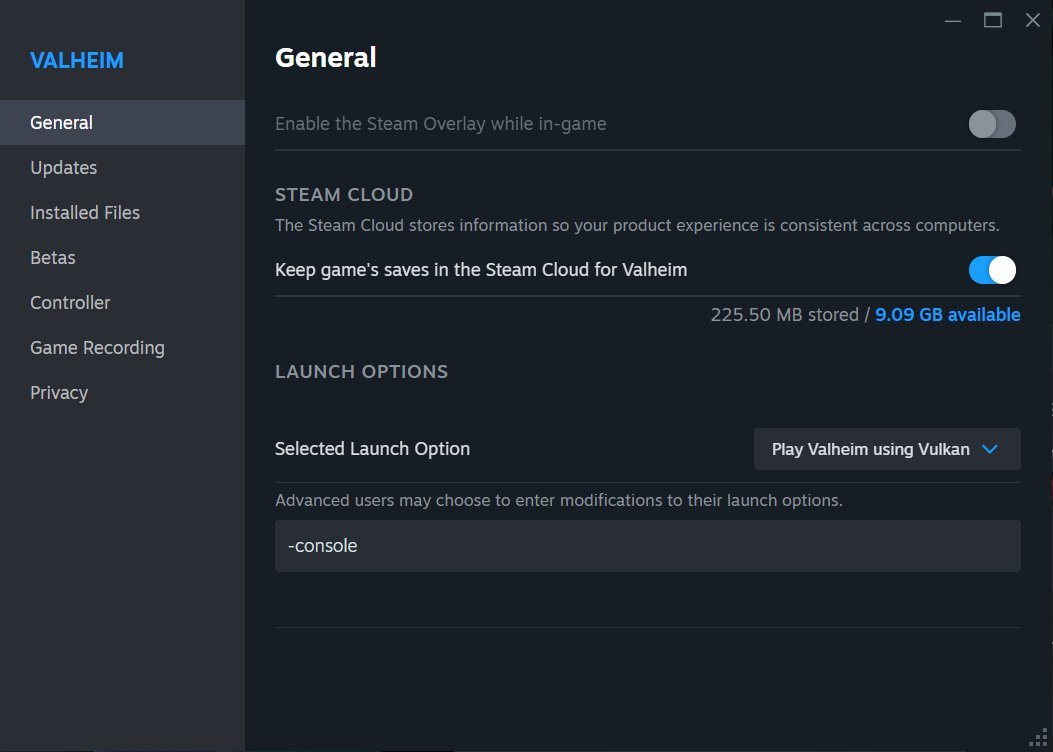Click the minimize window icon
The image size is (1053, 752).
pos(953,20)
